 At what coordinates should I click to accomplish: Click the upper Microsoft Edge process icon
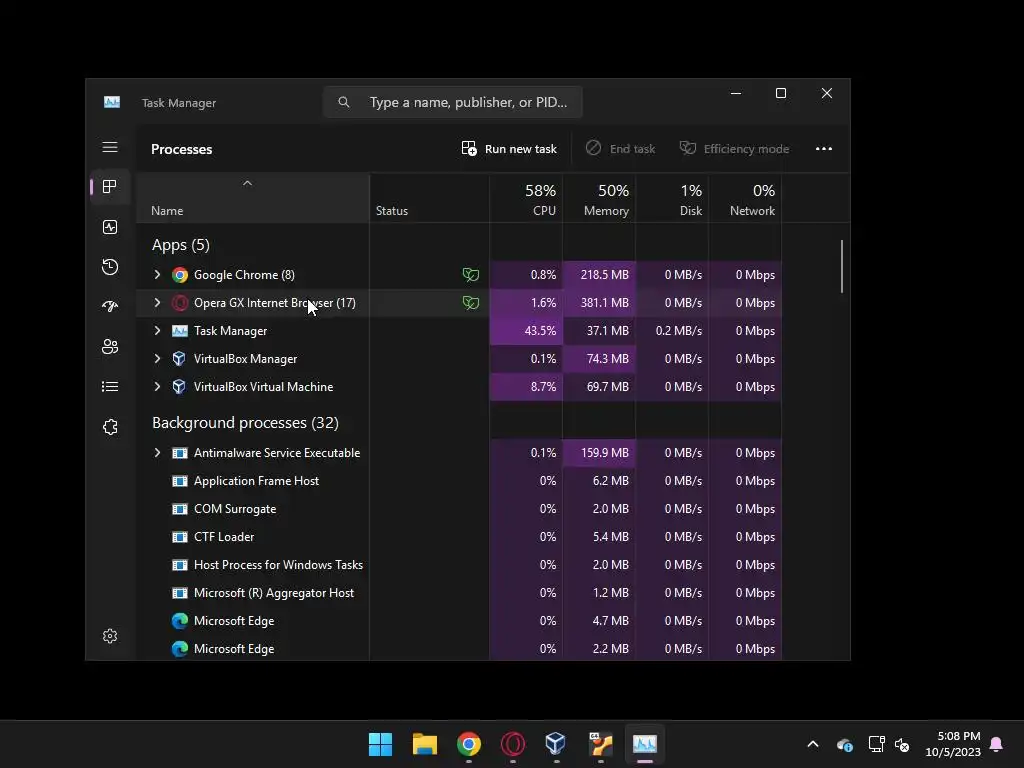[x=180, y=620]
